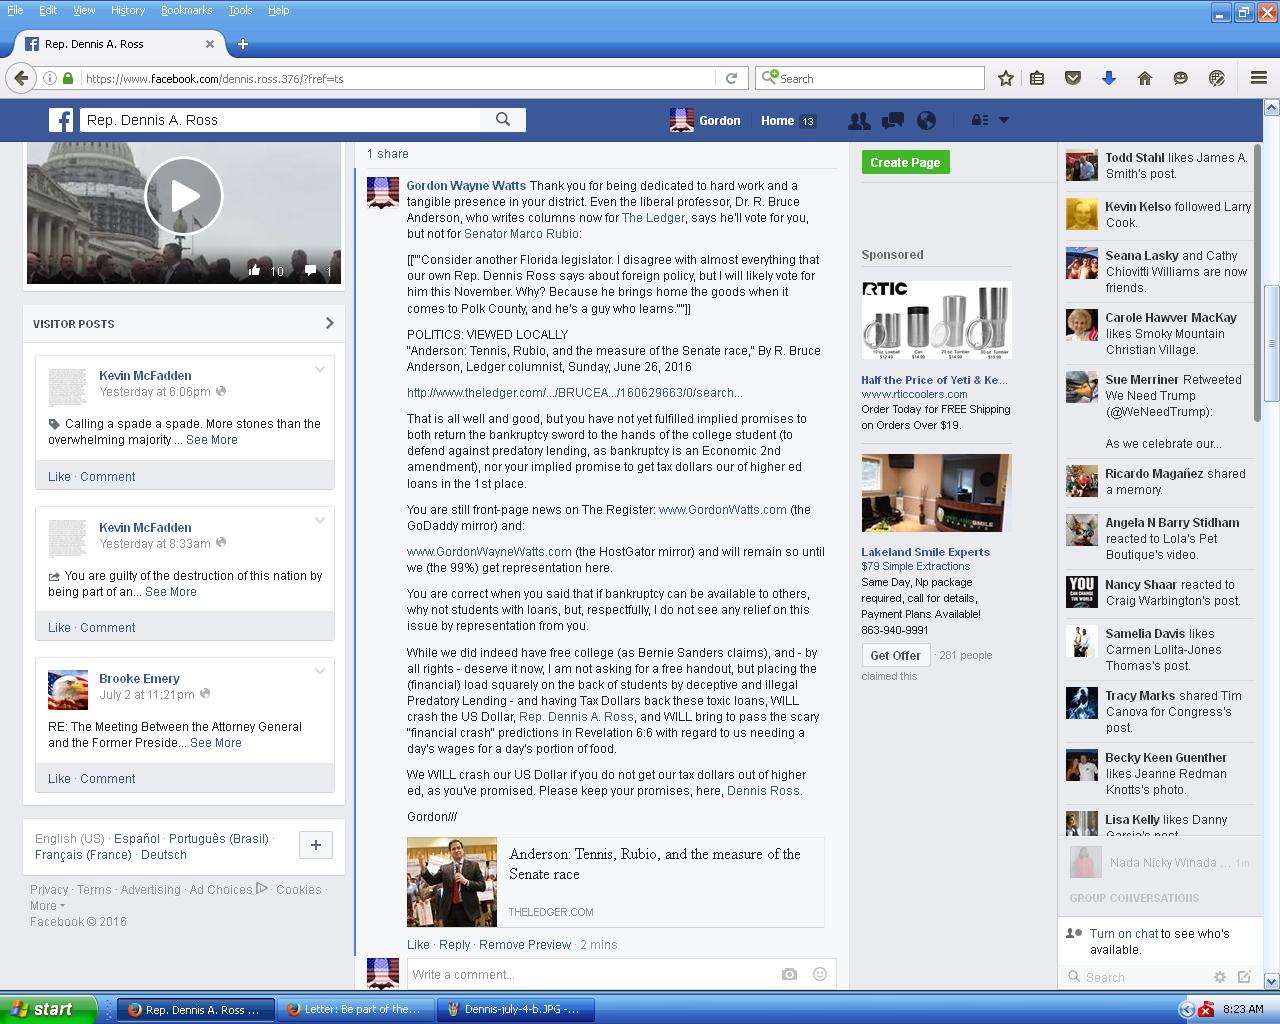Click RTIC tumblers ad image
The width and height of the screenshot is (1280, 1024).
[x=936, y=320]
